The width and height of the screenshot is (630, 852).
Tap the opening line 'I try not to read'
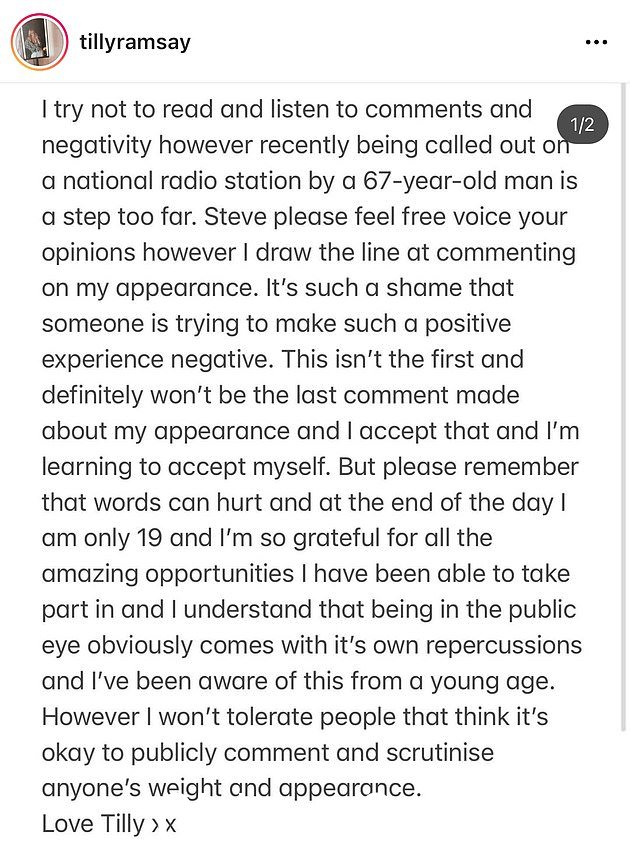127,110
